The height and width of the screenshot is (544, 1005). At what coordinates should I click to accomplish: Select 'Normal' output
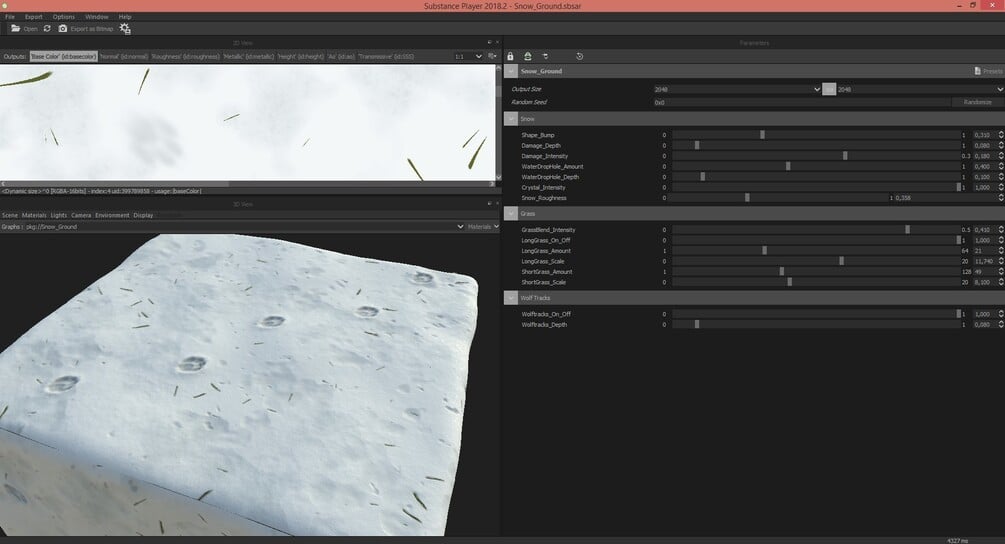pyautogui.click(x=124, y=56)
